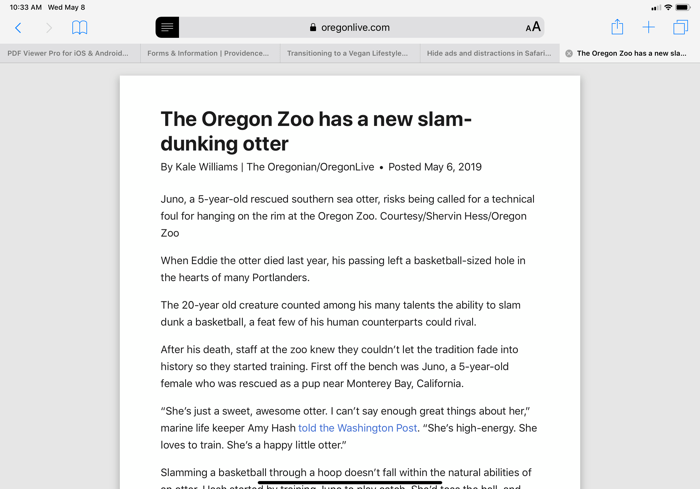
Task: Tap the forward navigation arrow
Action: tap(48, 28)
